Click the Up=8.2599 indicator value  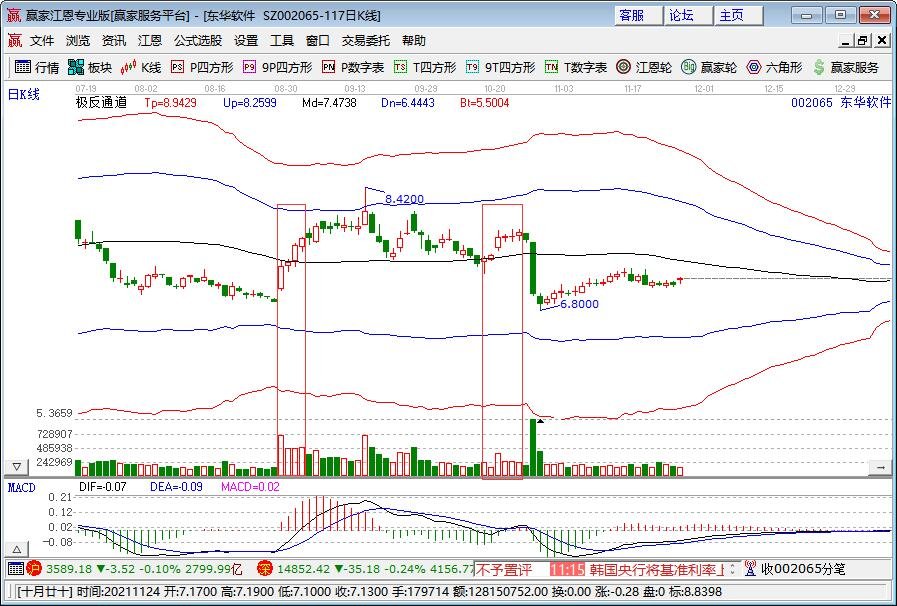tap(250, 103)
